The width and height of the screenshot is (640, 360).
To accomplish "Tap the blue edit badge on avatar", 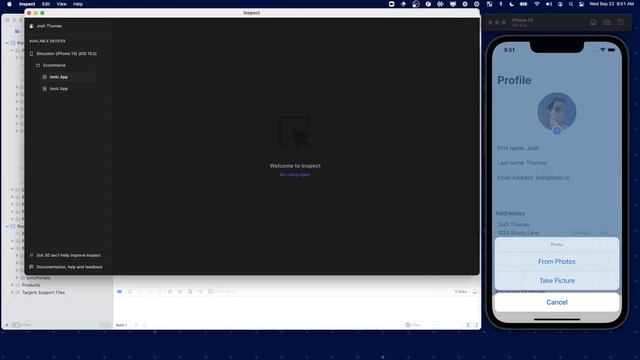I will (x=557, y=131).
